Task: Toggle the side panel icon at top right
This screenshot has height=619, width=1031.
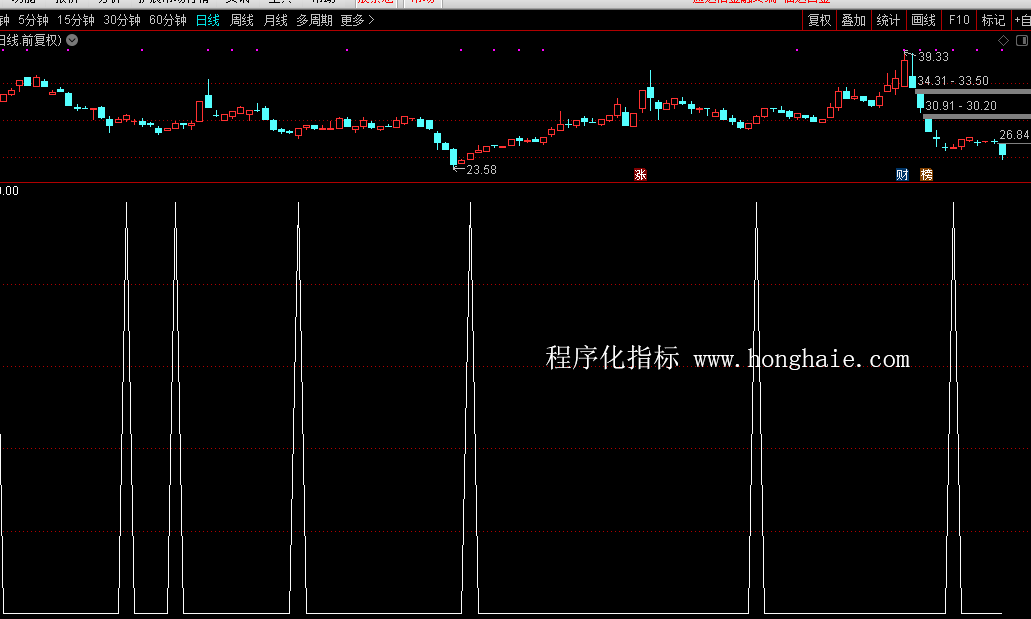Action: coord(1022,40)
